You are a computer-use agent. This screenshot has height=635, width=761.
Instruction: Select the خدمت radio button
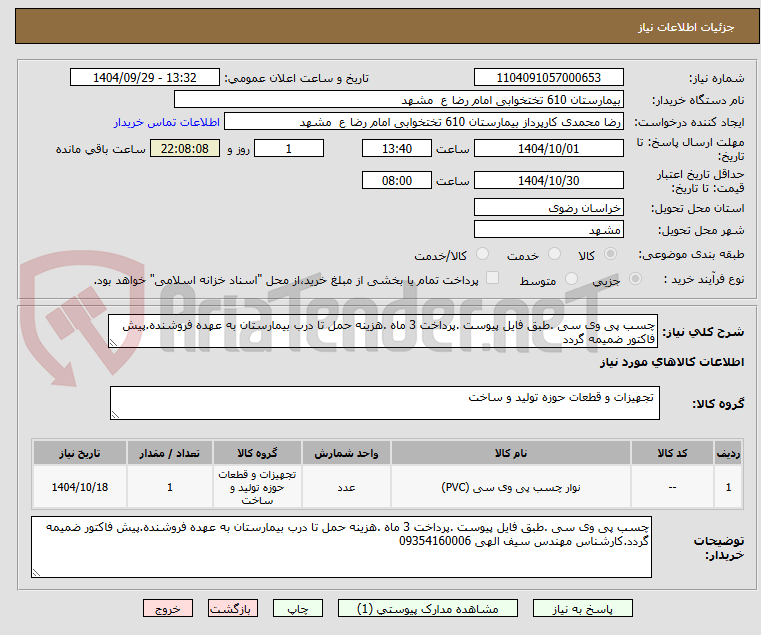554,254
